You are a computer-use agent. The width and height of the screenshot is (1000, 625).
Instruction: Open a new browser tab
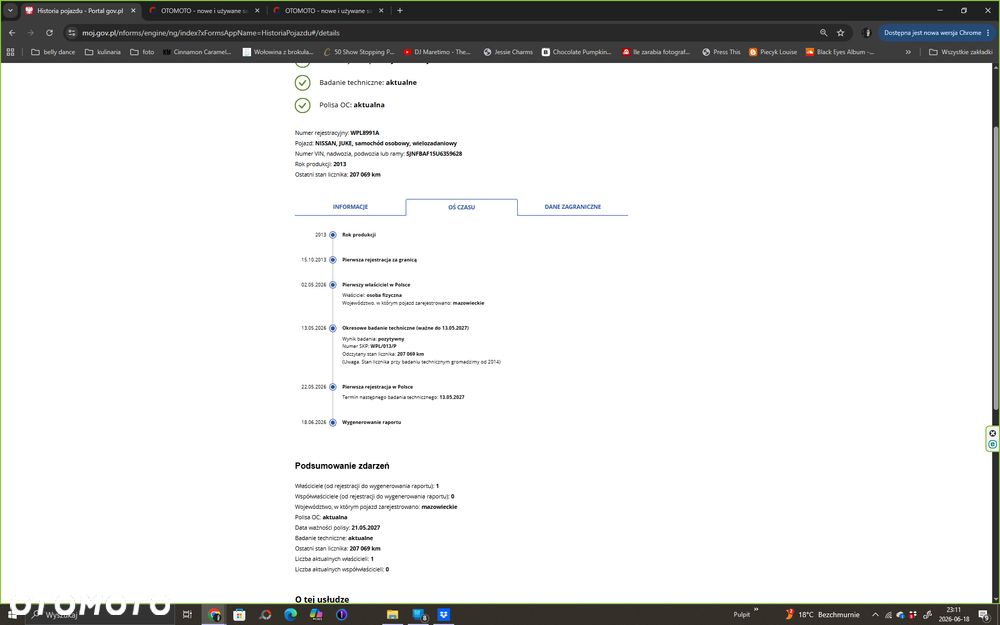[x=400, y=10]
